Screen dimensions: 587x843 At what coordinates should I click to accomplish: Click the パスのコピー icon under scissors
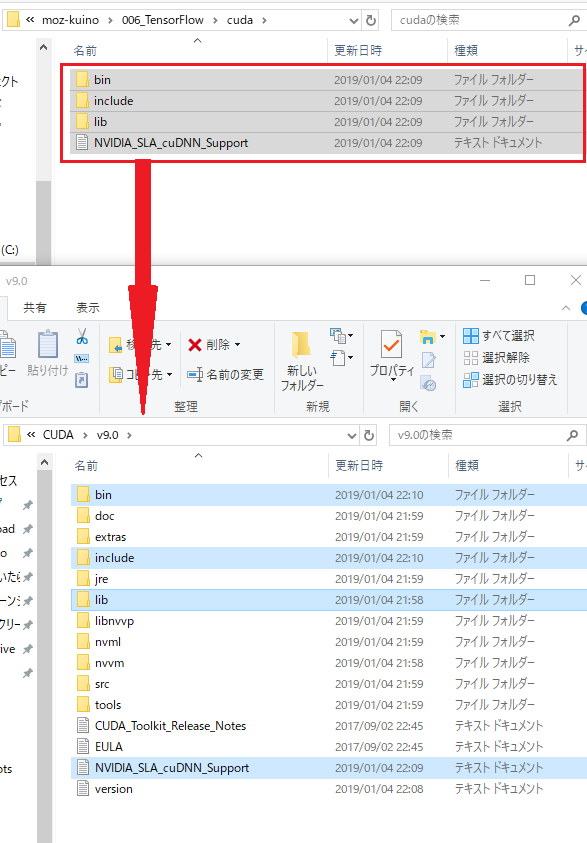(x=82, y=359)
